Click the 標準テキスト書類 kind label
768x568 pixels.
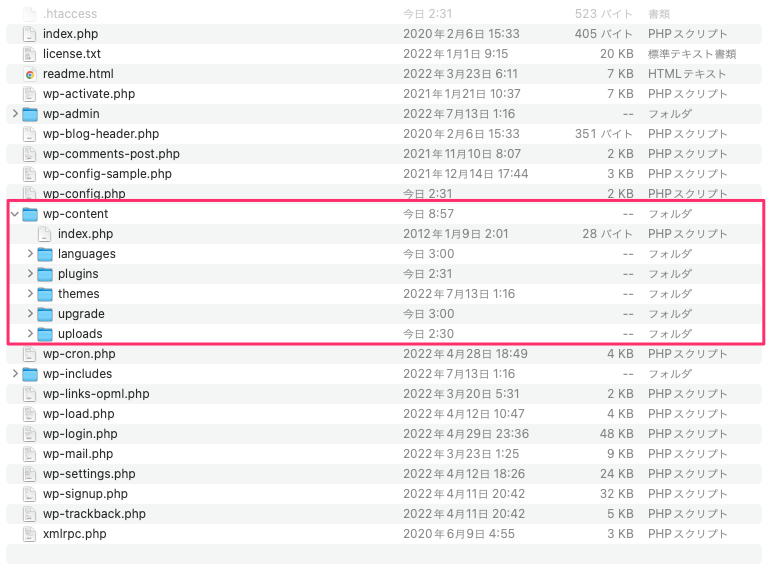tap(693, 54)
